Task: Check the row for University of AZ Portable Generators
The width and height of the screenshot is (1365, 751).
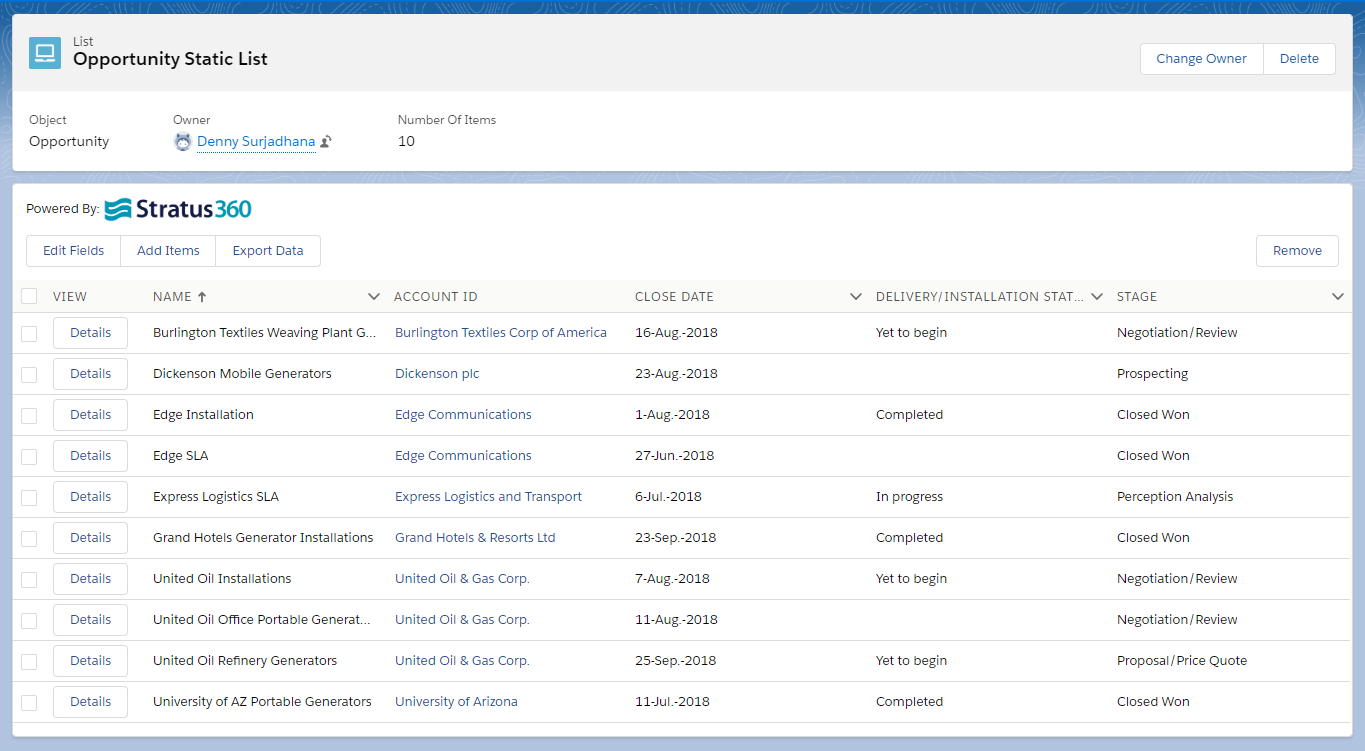Action: click(x=28, y=701)
